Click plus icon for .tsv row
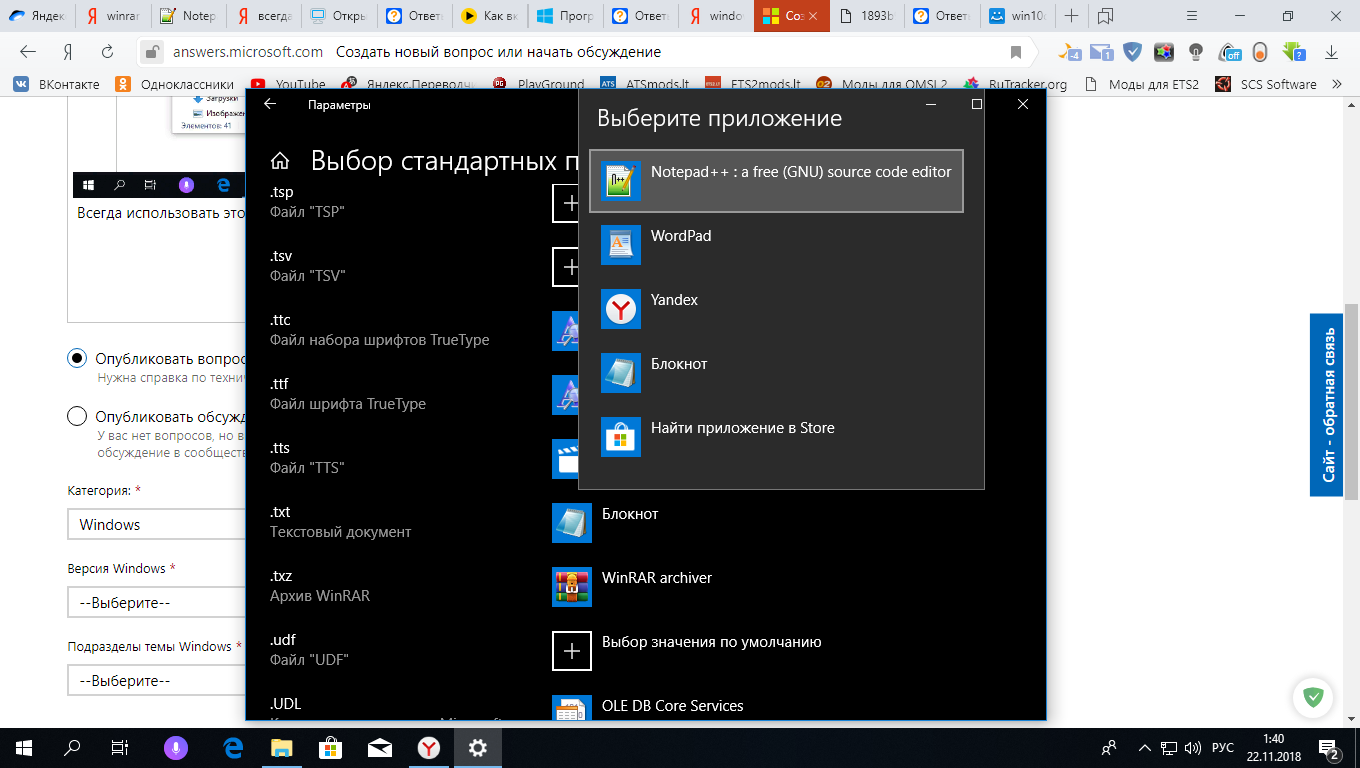1360x768 pixels. [x=565, y=267]
